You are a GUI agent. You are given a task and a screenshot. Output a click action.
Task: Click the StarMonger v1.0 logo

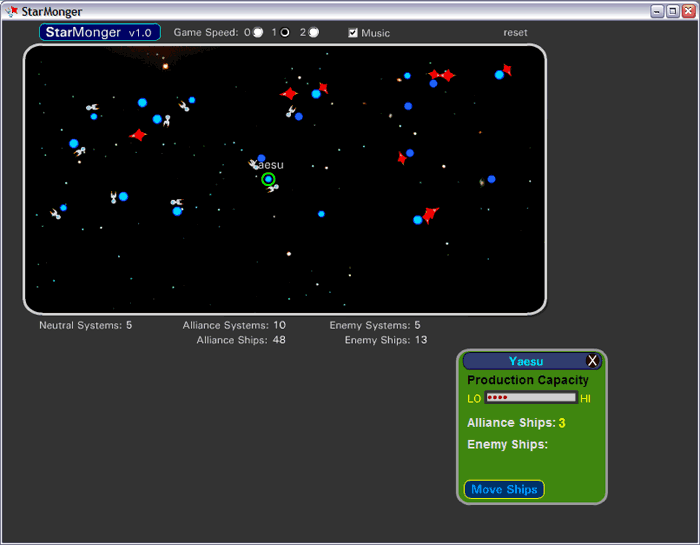point(100,33)
